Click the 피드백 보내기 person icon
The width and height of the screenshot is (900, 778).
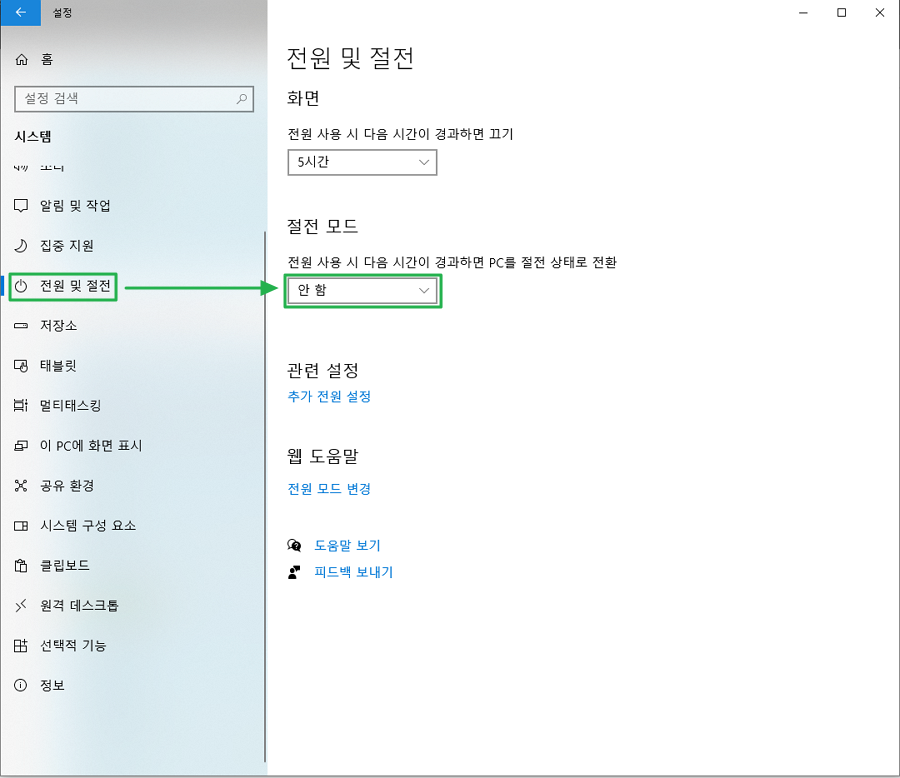294,572
